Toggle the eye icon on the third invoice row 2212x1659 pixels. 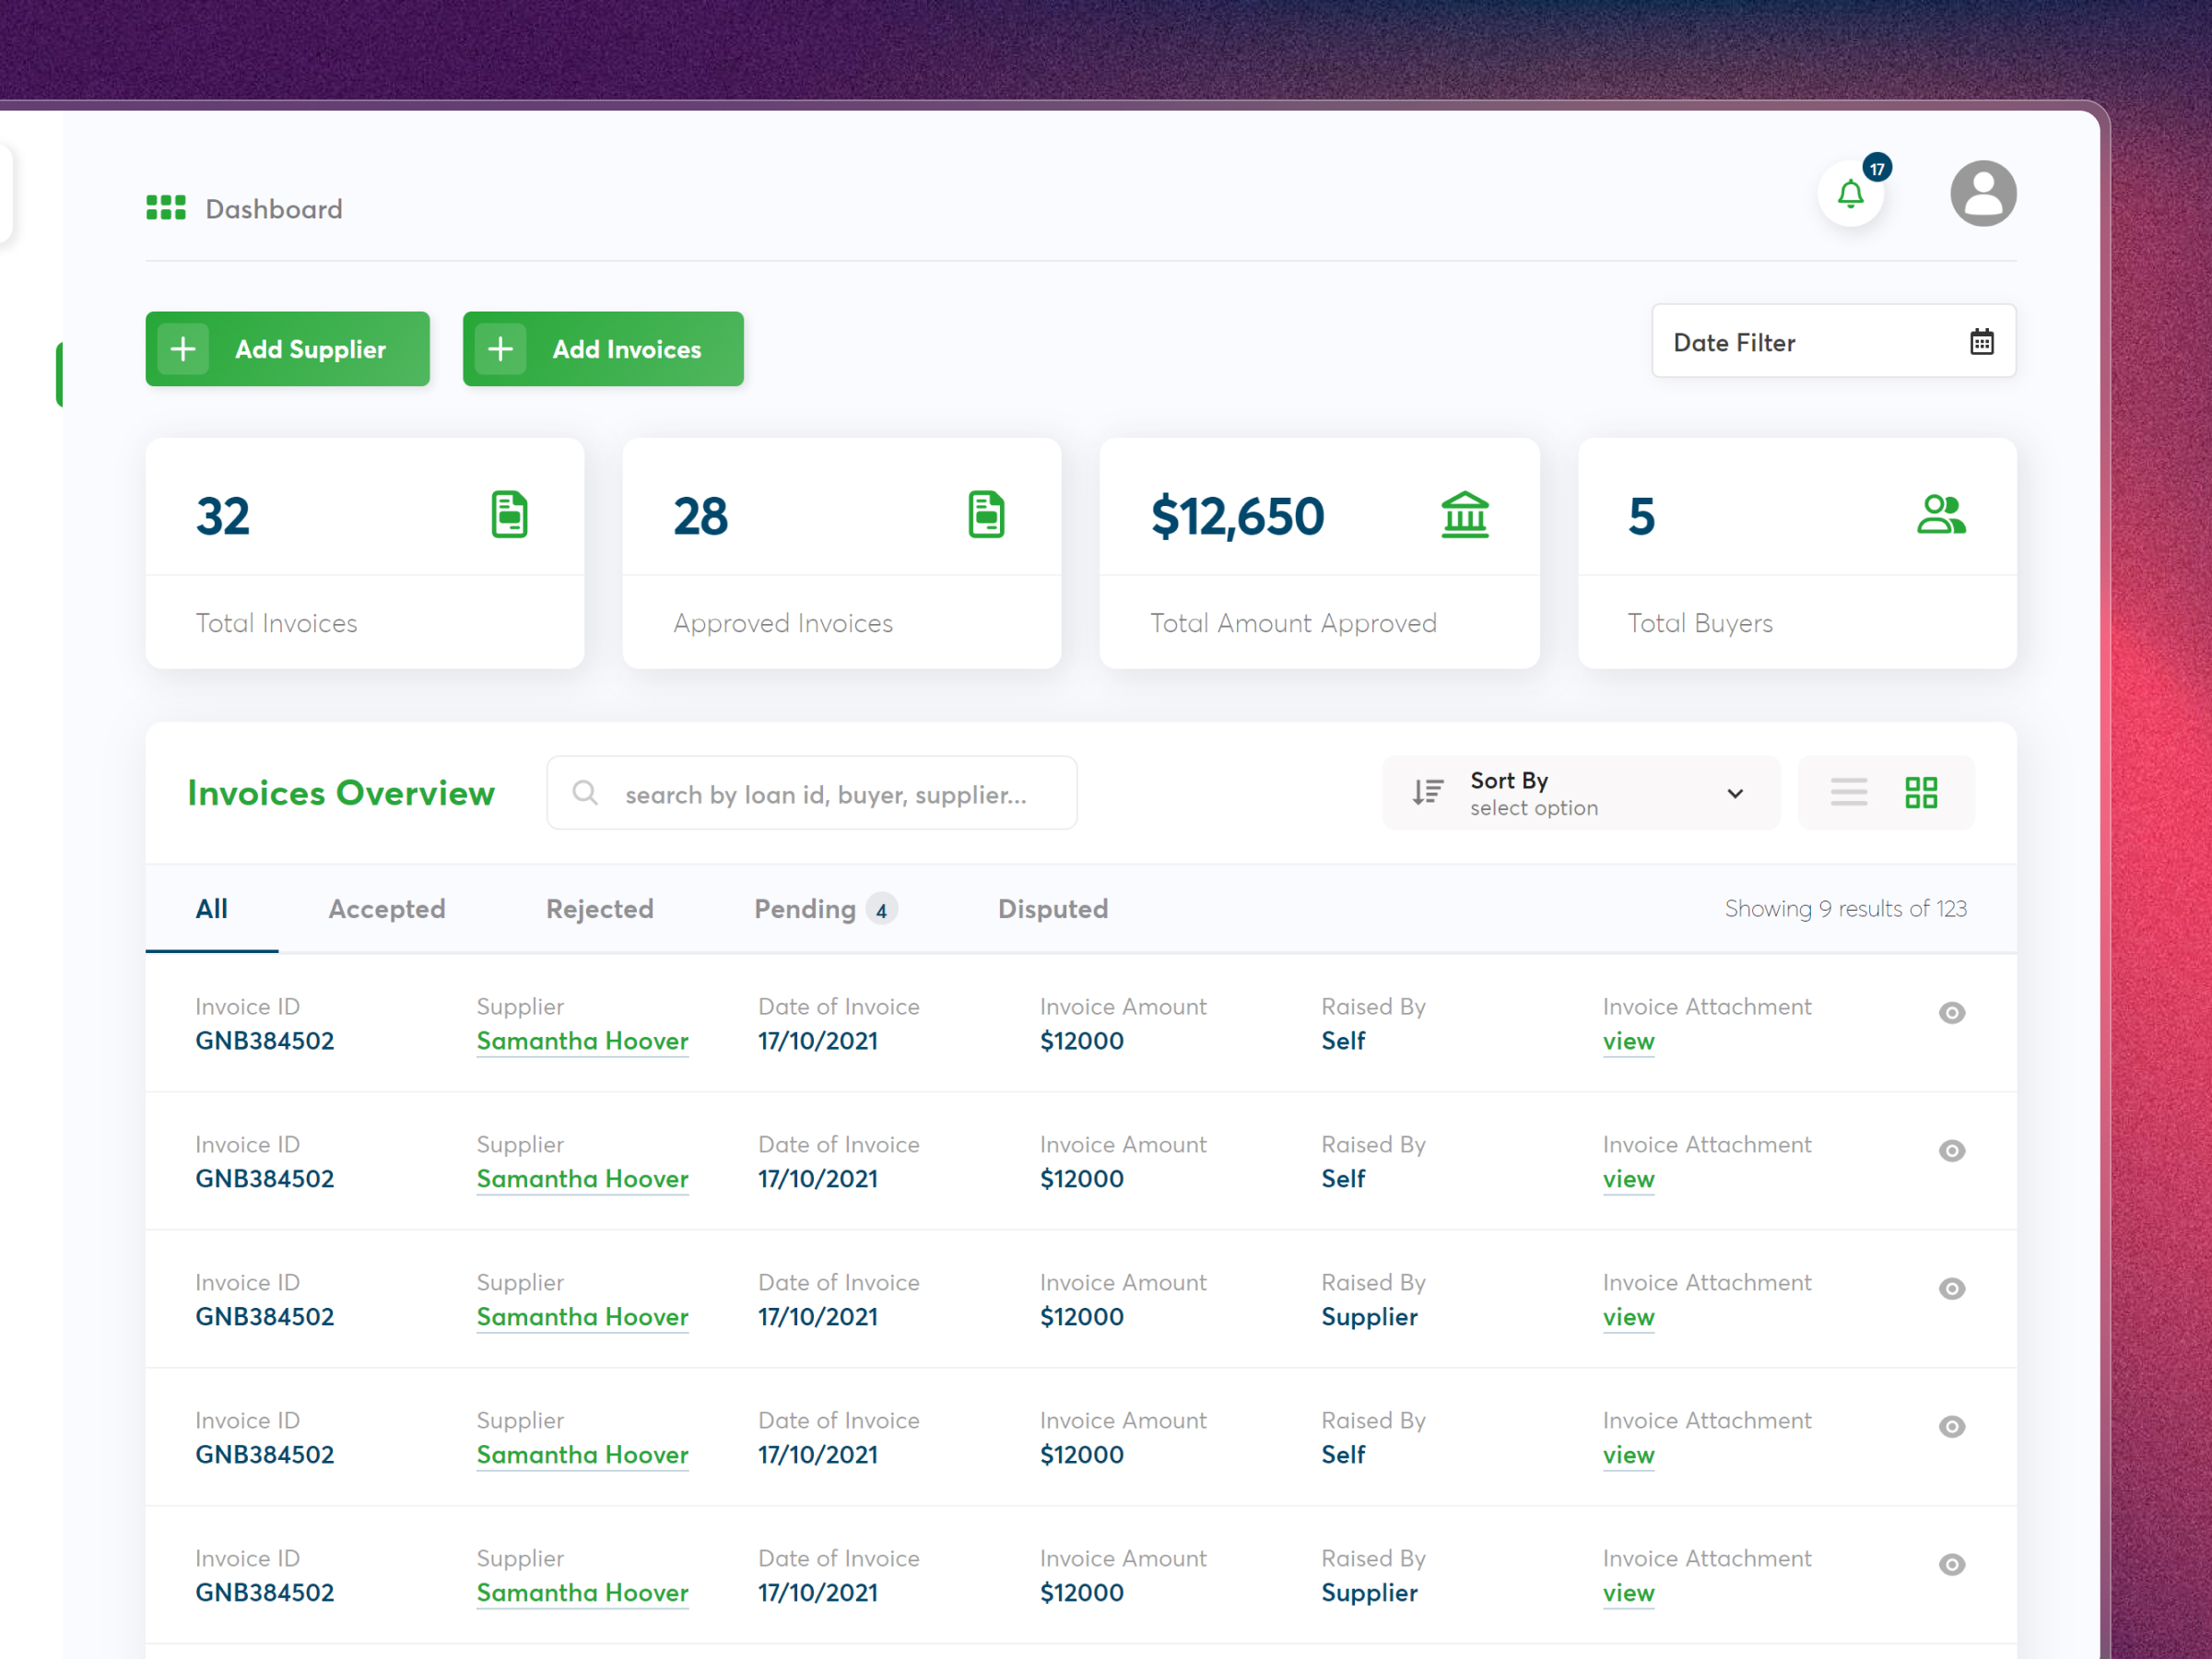(x=1952, y=1289)
